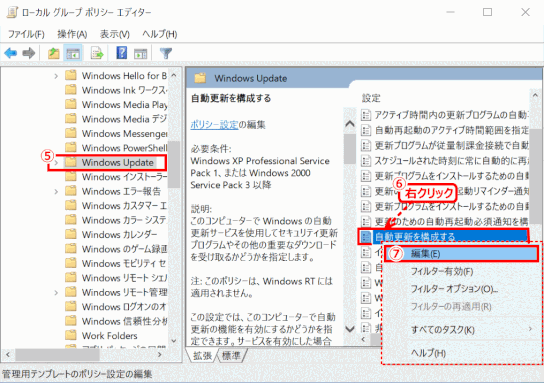Select Windows カラー システ tree item
544x383 pixels.
tap(124, 220)
